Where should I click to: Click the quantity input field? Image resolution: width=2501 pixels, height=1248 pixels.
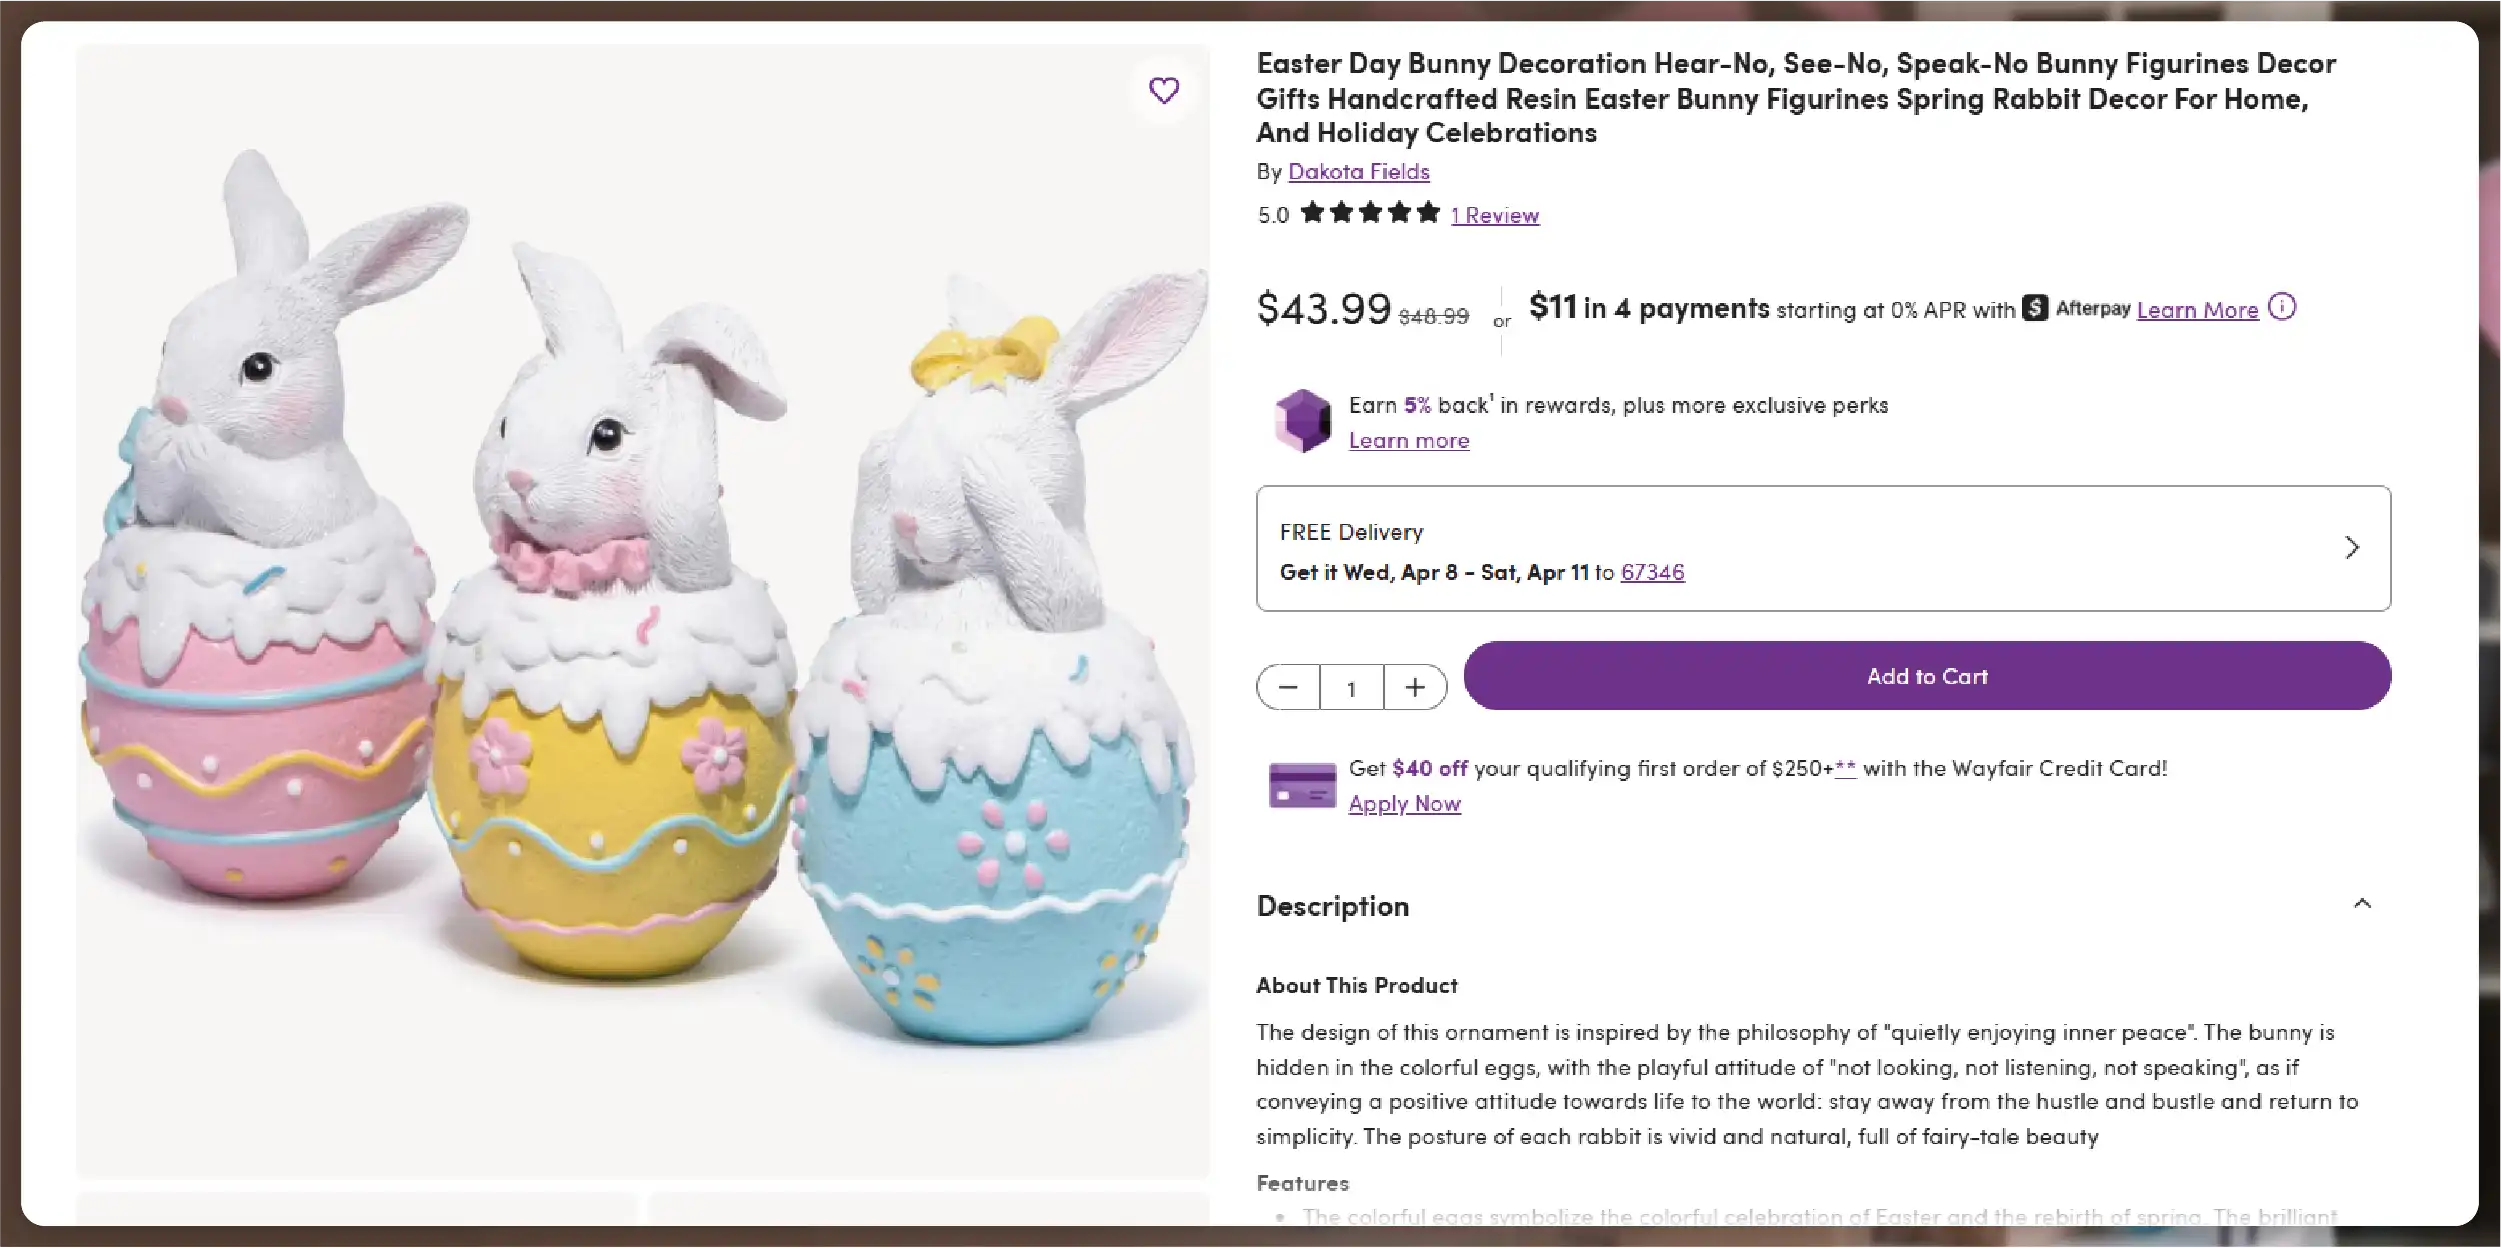[1352, 688]
